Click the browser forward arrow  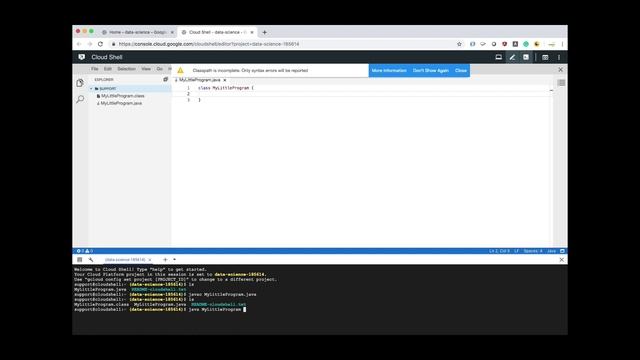pyautogui.click(x=90, y=44)
